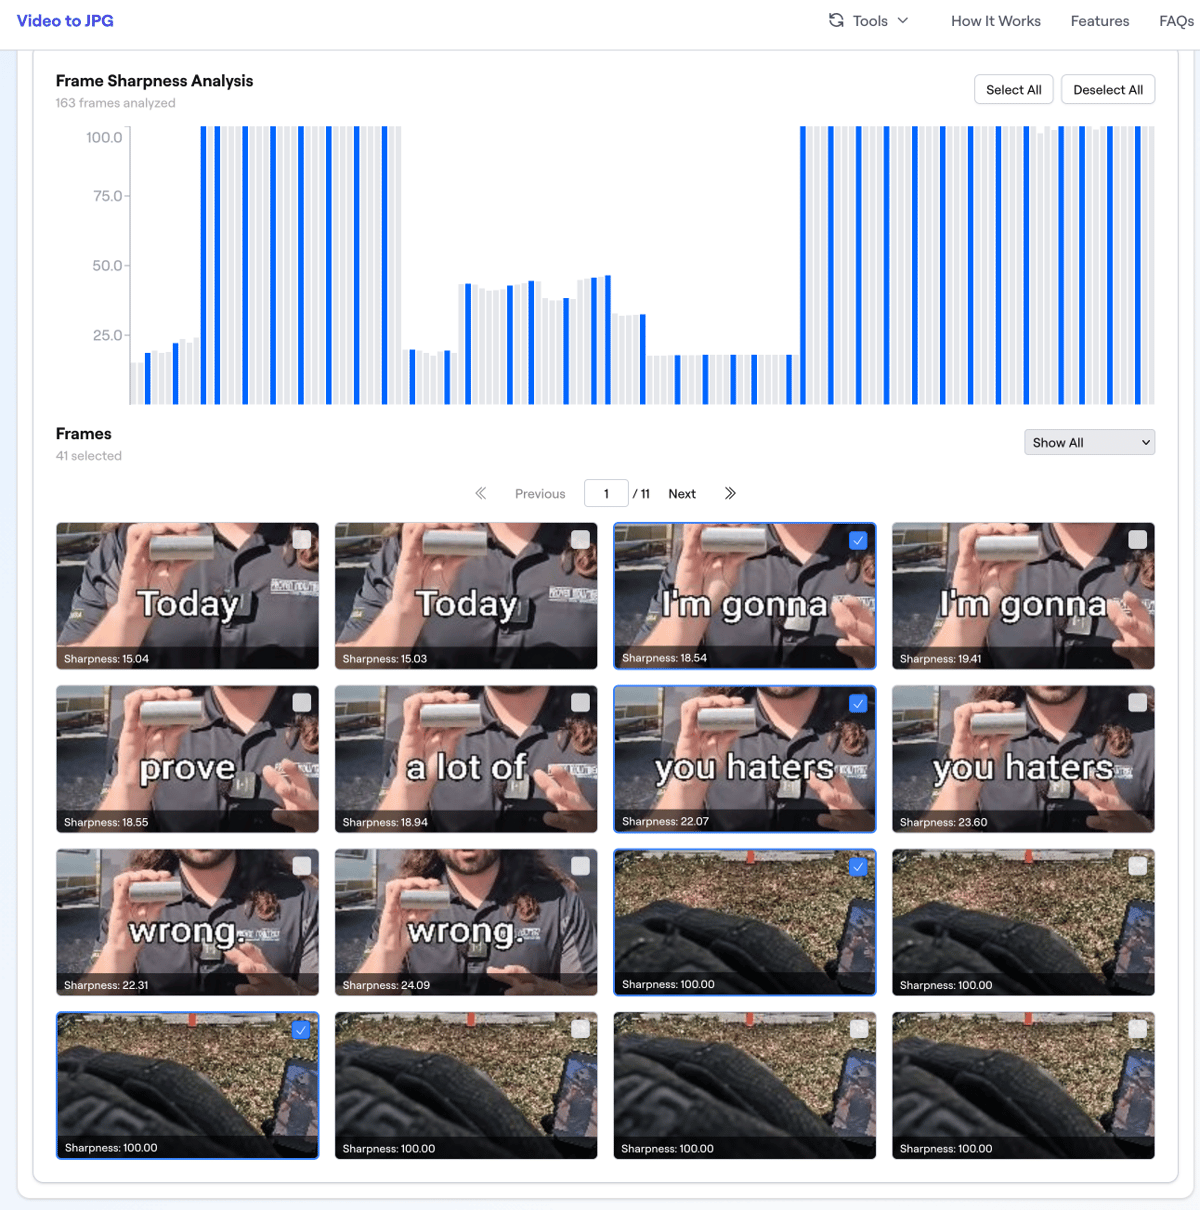Image resolution: width=1200 pixels, height=1210 pixels.
Task: Open the FAQs navigation link
Action: [x=1176, y=21]
